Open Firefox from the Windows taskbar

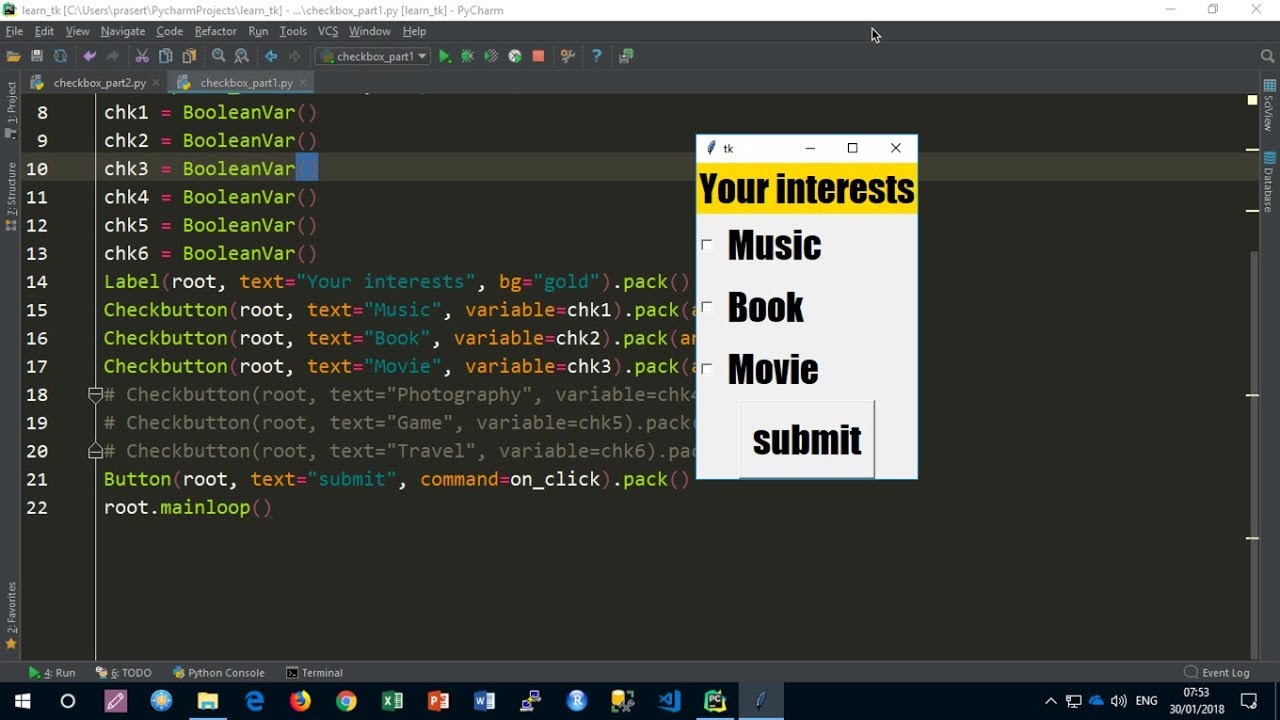(x=300, y=701)
